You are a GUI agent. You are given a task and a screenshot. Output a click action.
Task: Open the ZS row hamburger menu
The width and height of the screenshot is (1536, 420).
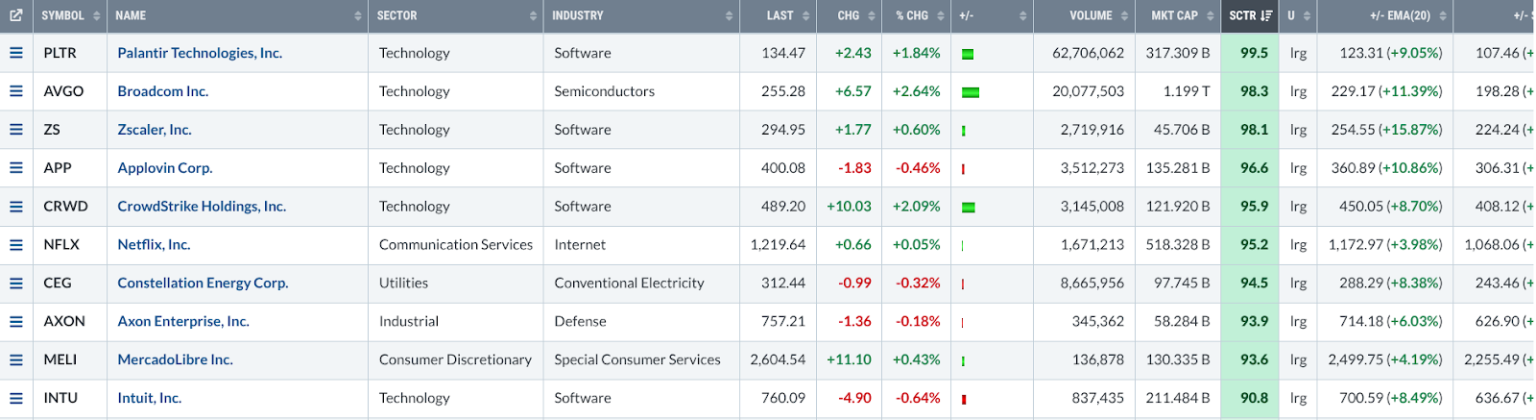pyautogui.click(x=16, y=130)
